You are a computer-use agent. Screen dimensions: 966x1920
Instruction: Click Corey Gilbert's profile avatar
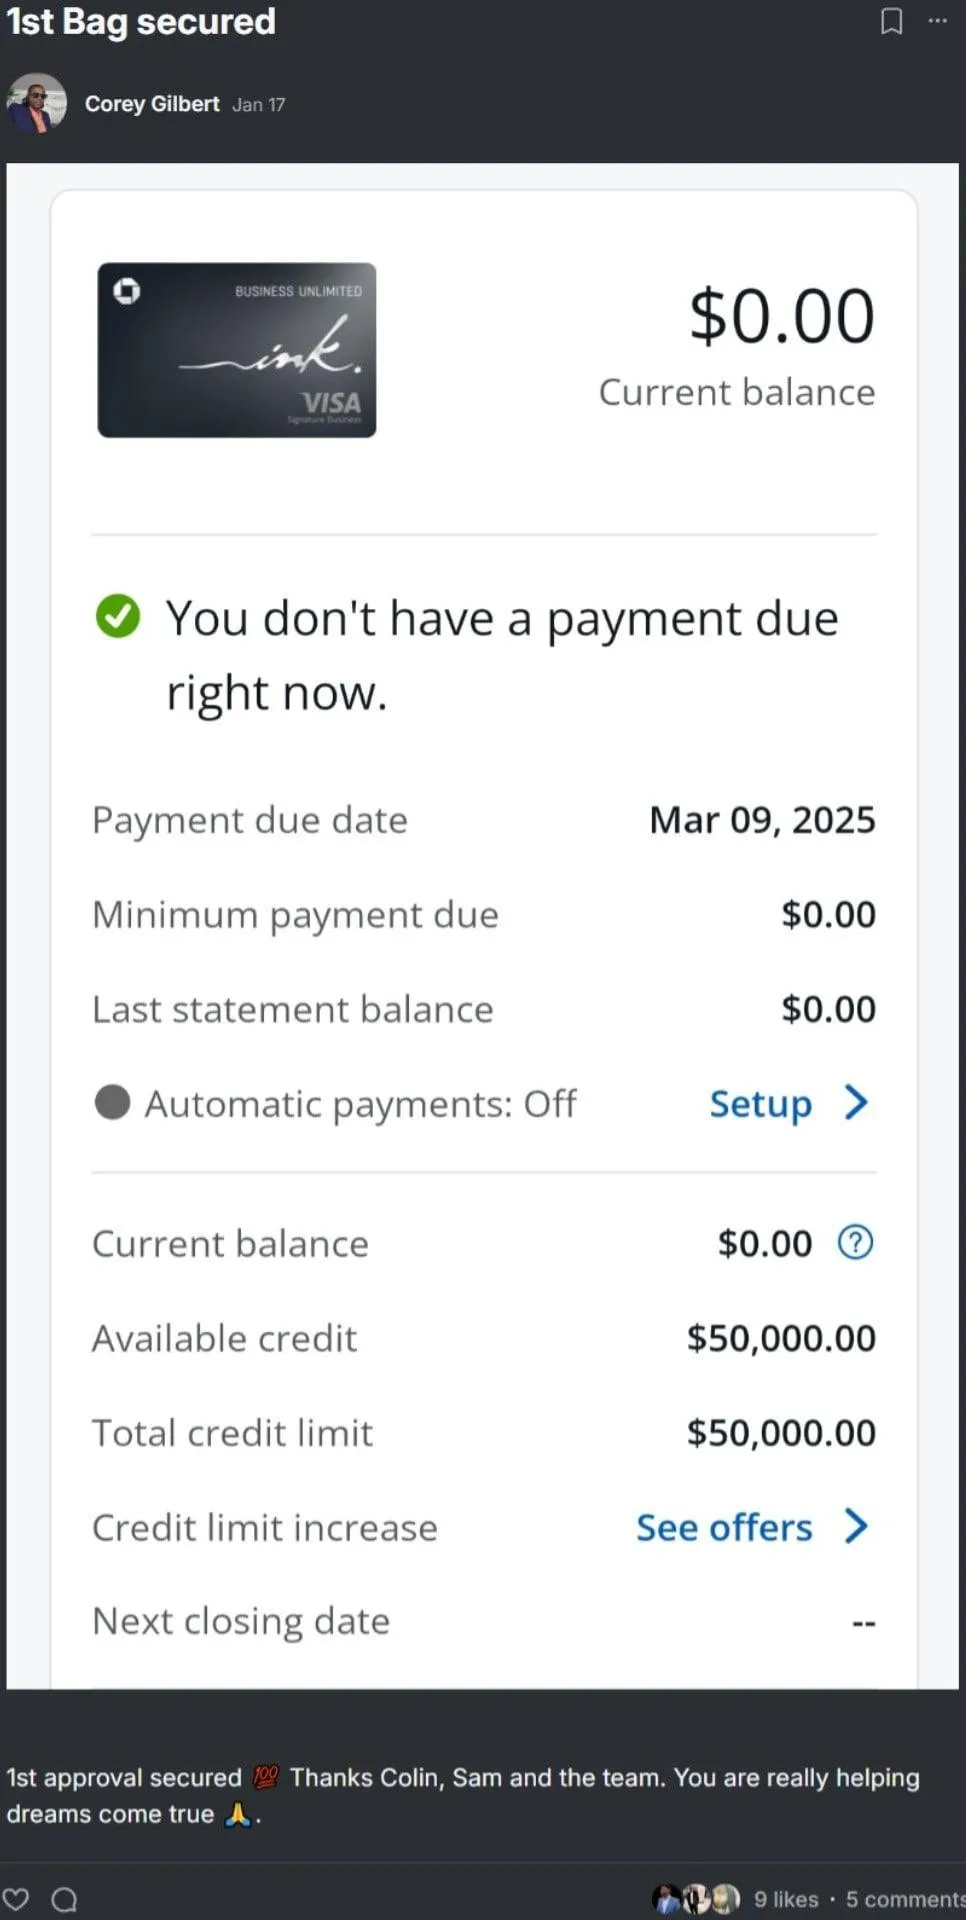36,103
